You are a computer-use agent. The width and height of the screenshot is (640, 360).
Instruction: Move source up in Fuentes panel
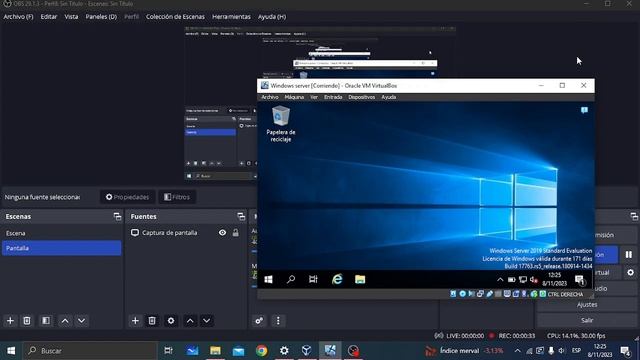click(x=190, y=321)
